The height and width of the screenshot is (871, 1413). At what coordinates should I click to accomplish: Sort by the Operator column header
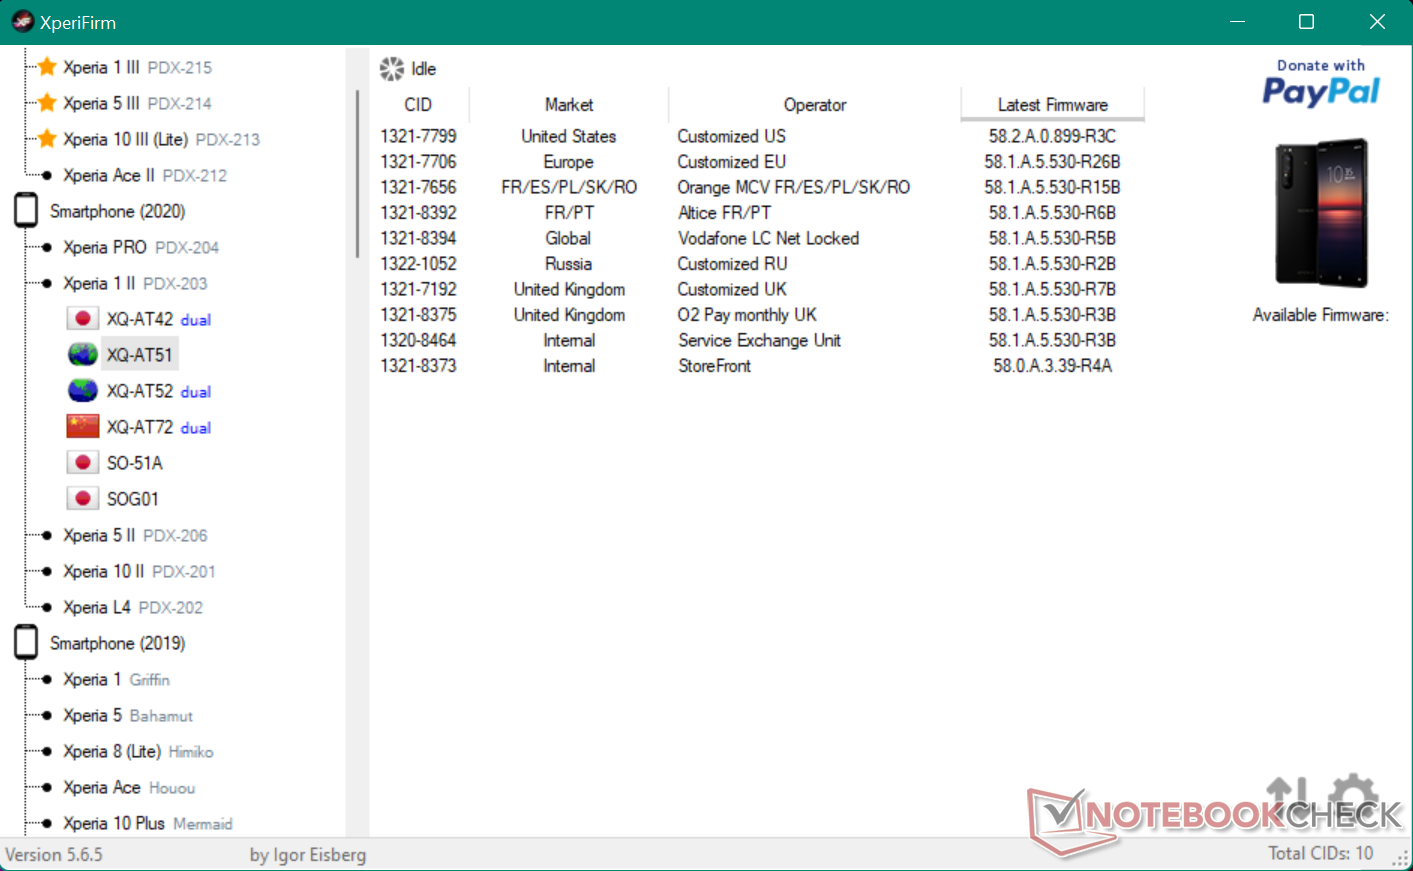click(815, 105)
